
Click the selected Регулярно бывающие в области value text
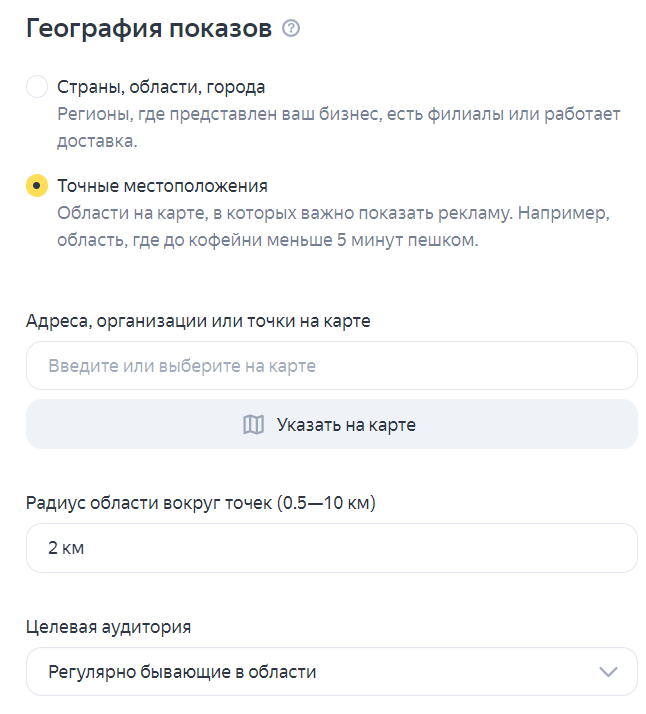tap(182, 672)
